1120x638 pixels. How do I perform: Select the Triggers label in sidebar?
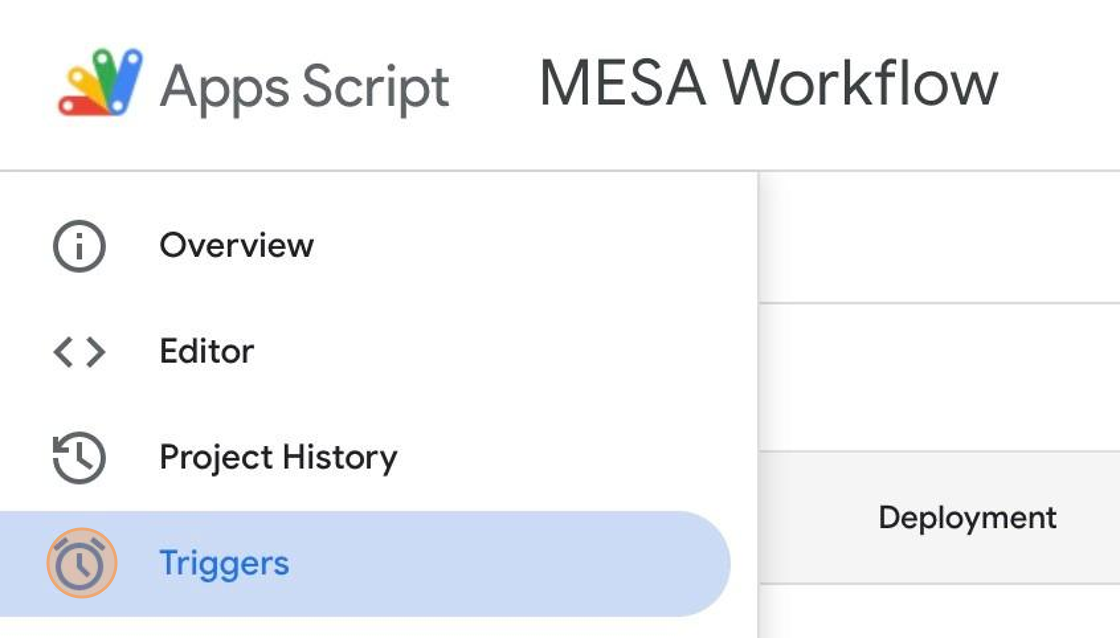point(224,564)
